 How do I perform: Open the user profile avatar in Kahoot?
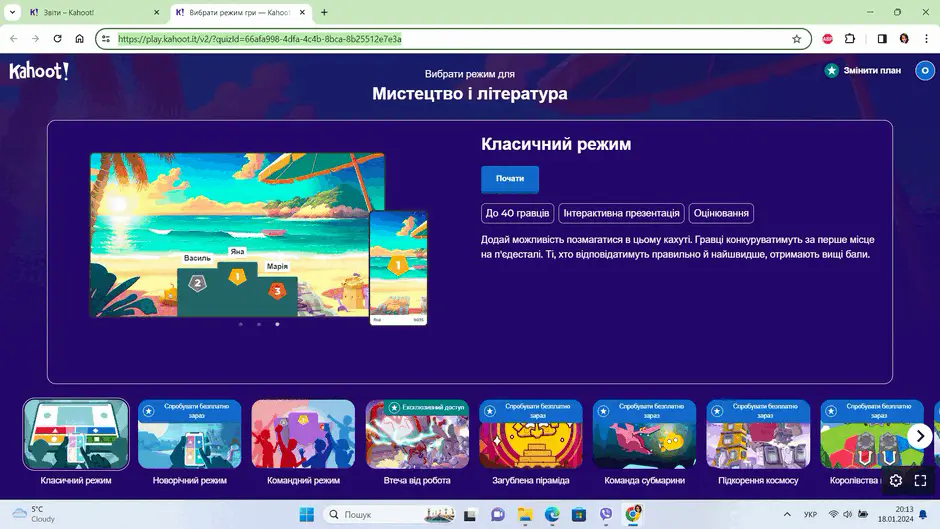click(924, 71)
